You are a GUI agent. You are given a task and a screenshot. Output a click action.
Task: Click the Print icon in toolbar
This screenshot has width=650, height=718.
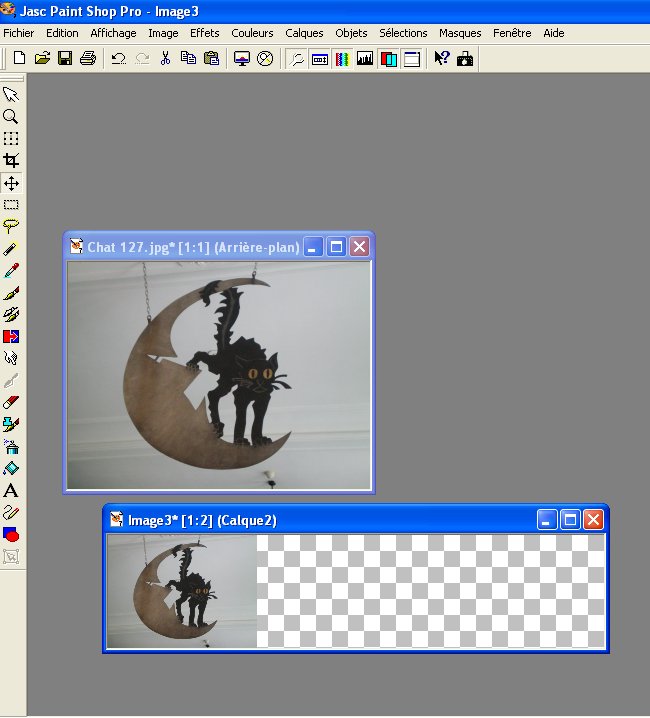click(x=88, y=58)
